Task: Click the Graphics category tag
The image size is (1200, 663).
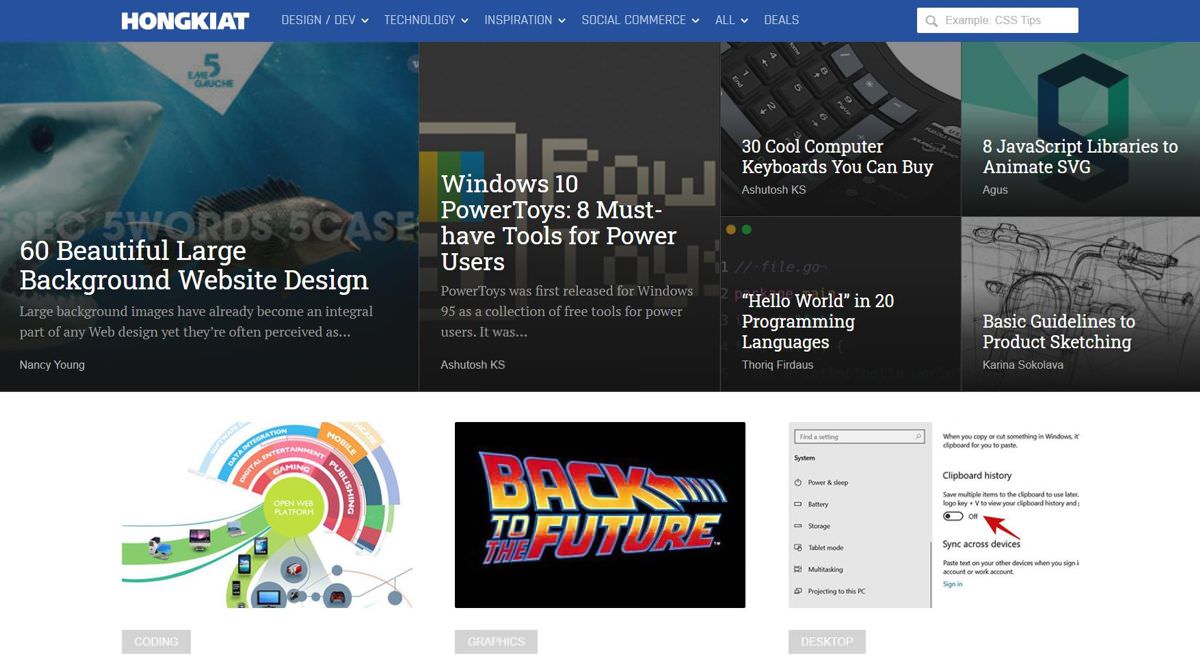Action: coord(496,642)
